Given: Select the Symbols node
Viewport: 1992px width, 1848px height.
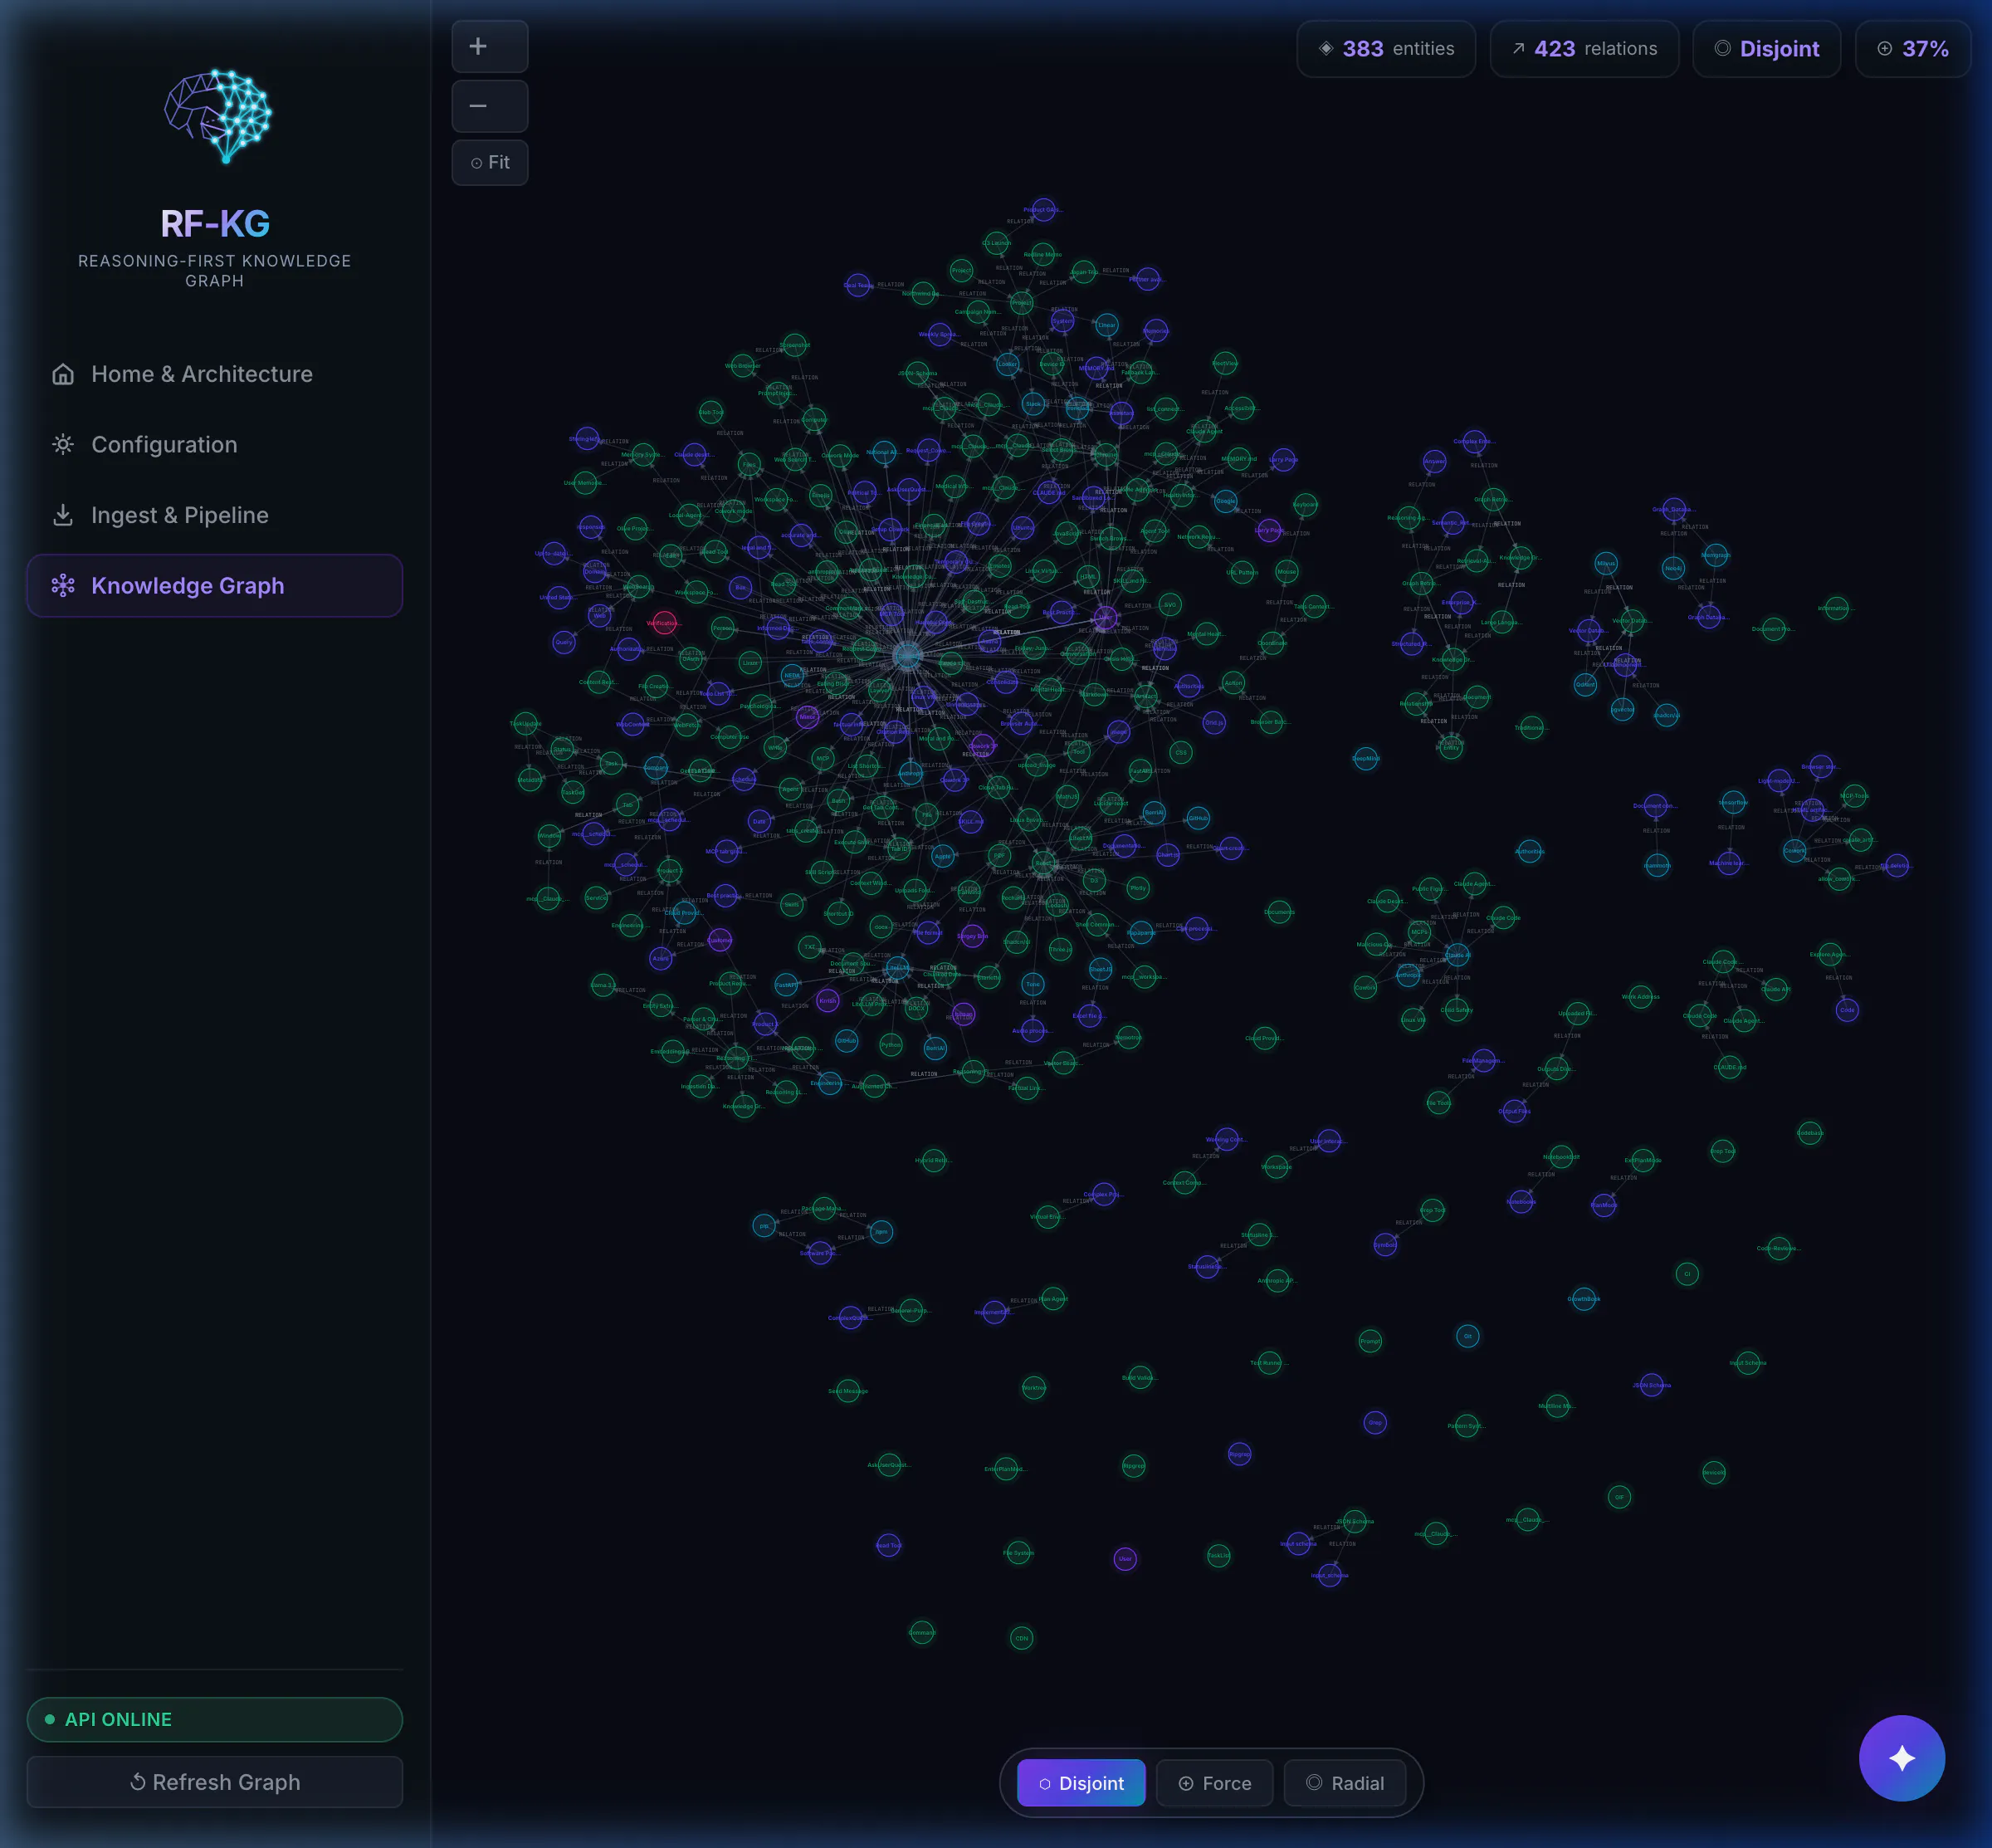Looking at the screenshot, I should click(x=1385, y=1245).
